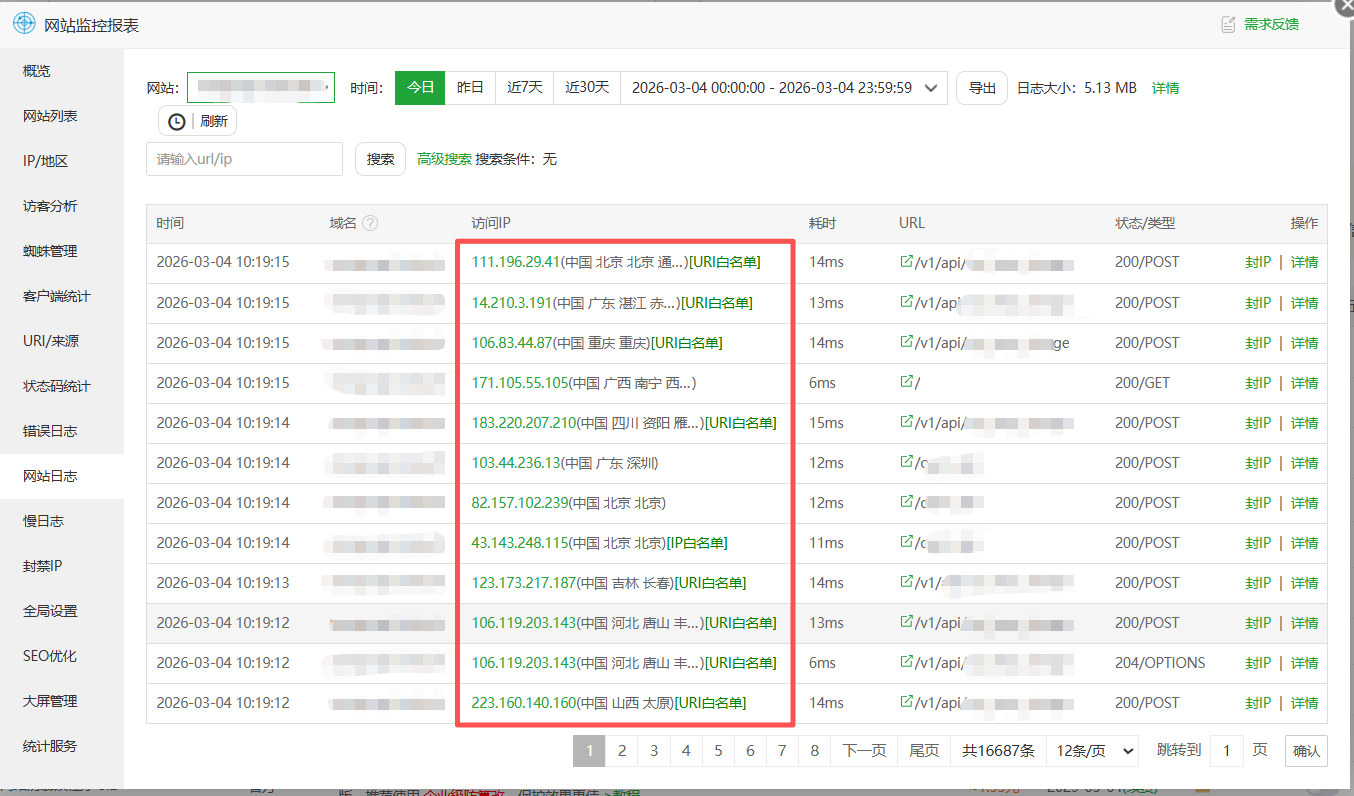Open external link icon for 171.105.55.105 row URL
Viewport: 1354px width, 796px height.
click(907, 382)
